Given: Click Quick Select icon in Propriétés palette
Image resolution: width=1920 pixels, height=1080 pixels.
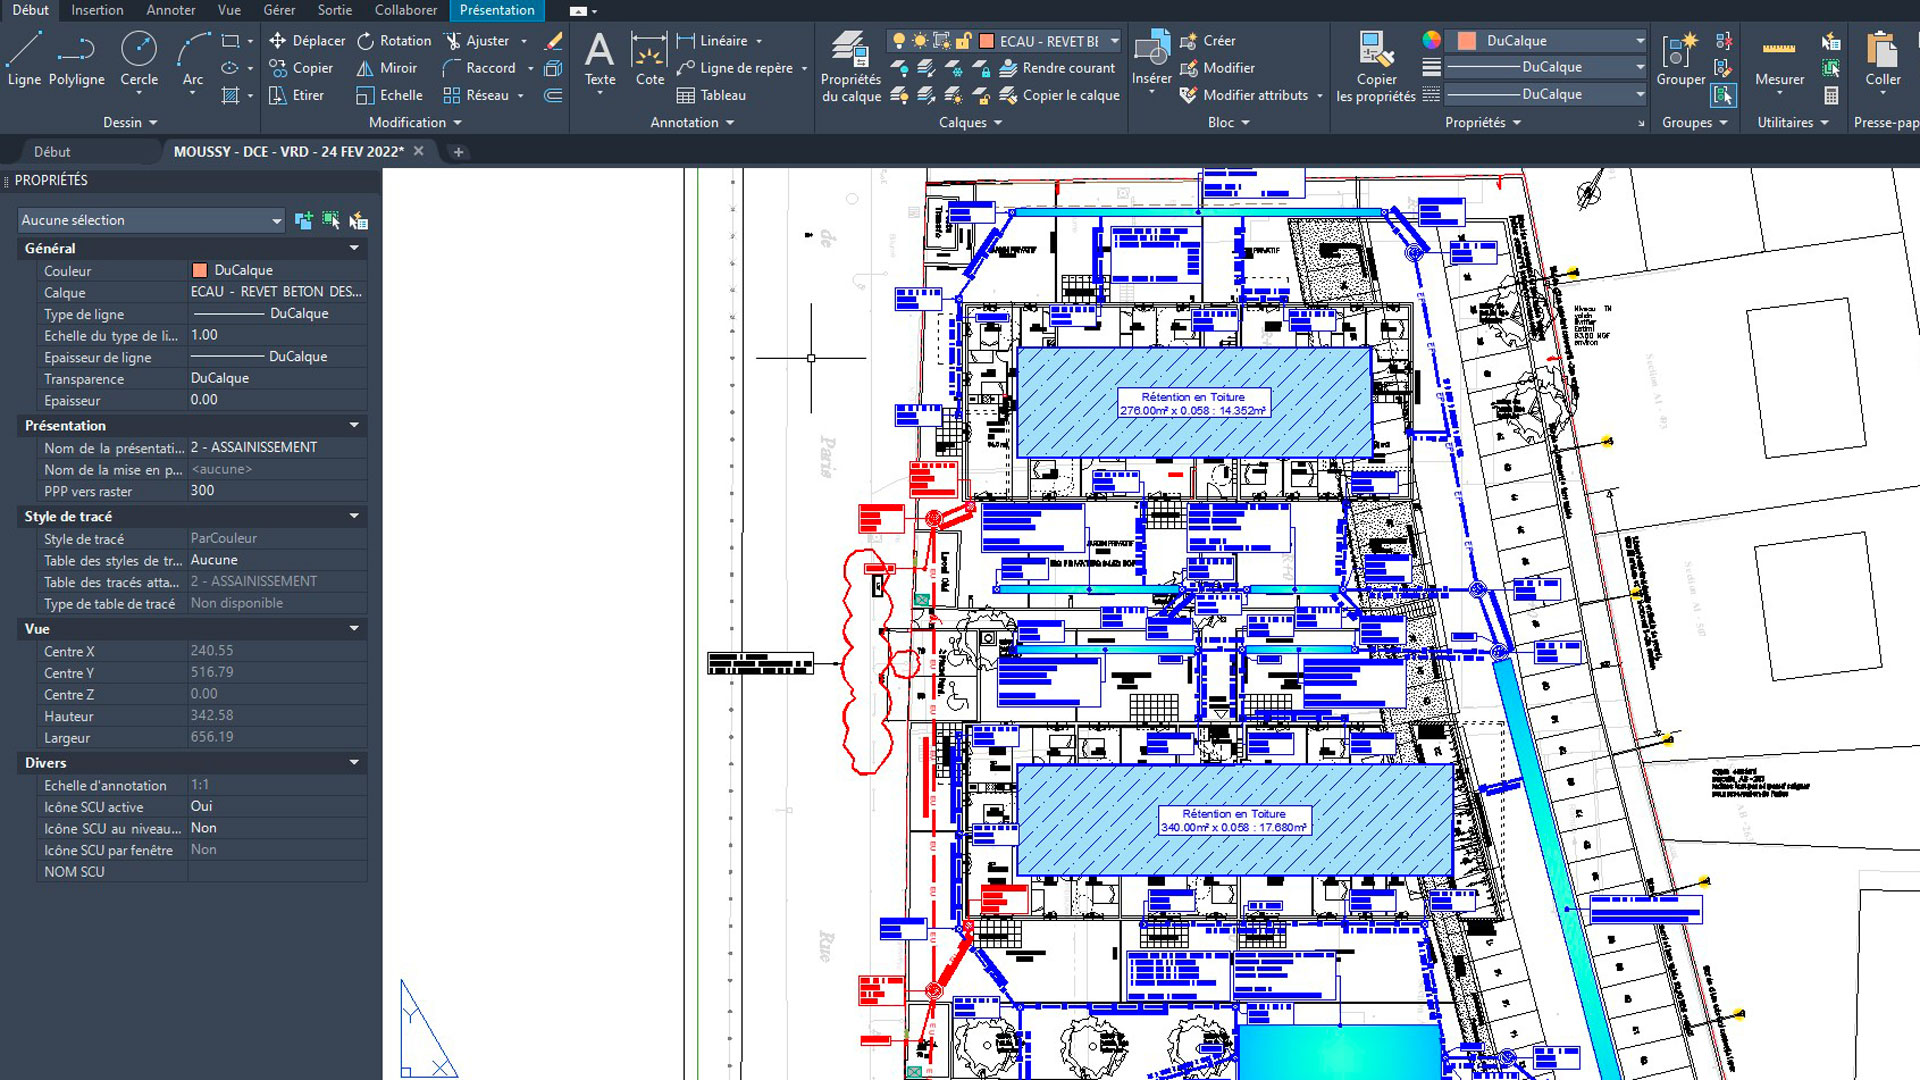Looking at the screenshot, I should pos(358,220).
